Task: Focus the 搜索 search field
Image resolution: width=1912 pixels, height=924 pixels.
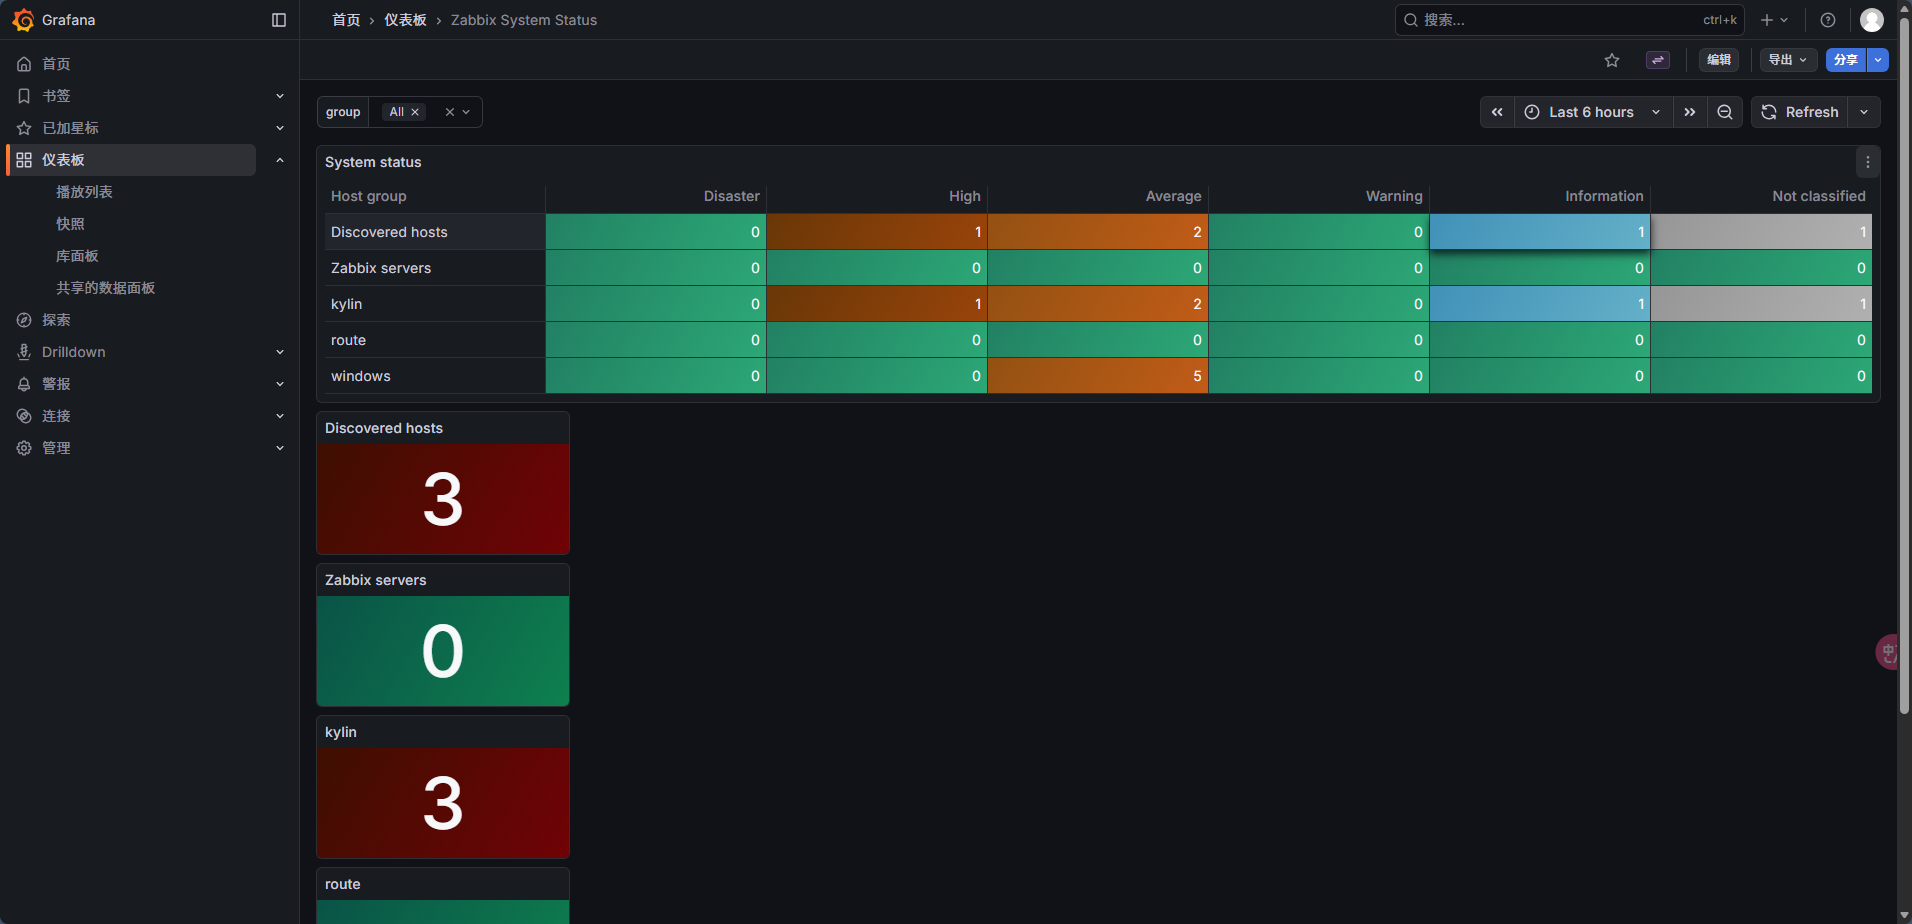Action: tap(1569, 20)
